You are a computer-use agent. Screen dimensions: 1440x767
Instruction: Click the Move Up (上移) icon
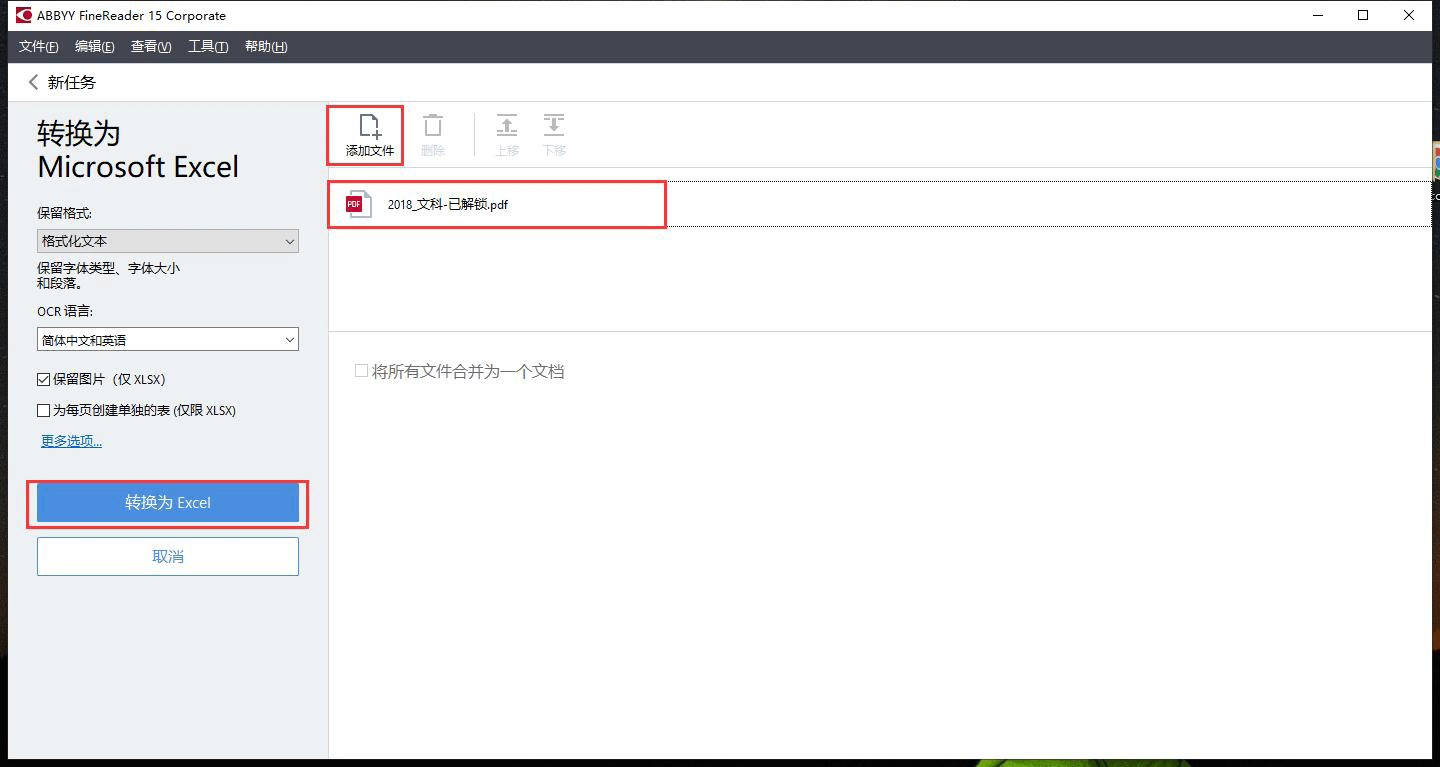click(x=507, y=126)
